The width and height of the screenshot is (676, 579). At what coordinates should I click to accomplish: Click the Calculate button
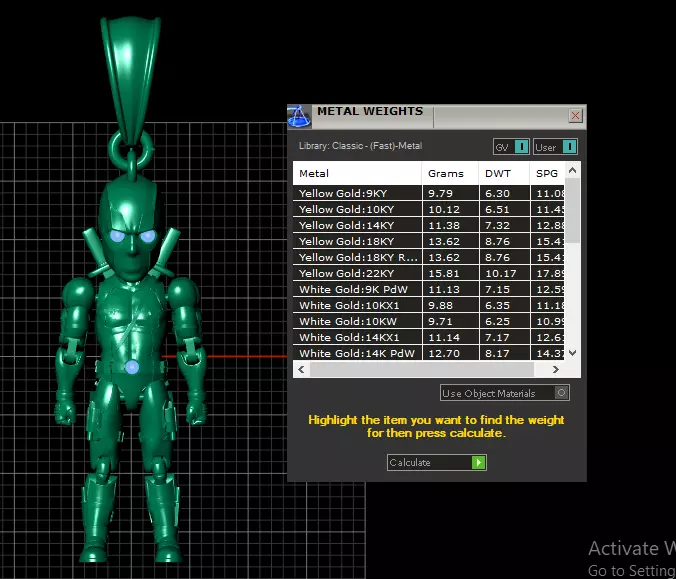pos(437,462)
